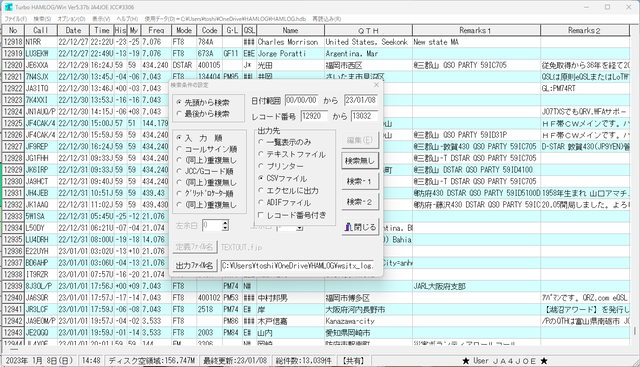Open the 検索(S) menu
This screenshot has width=640, height=367.
tap(42, 19)
